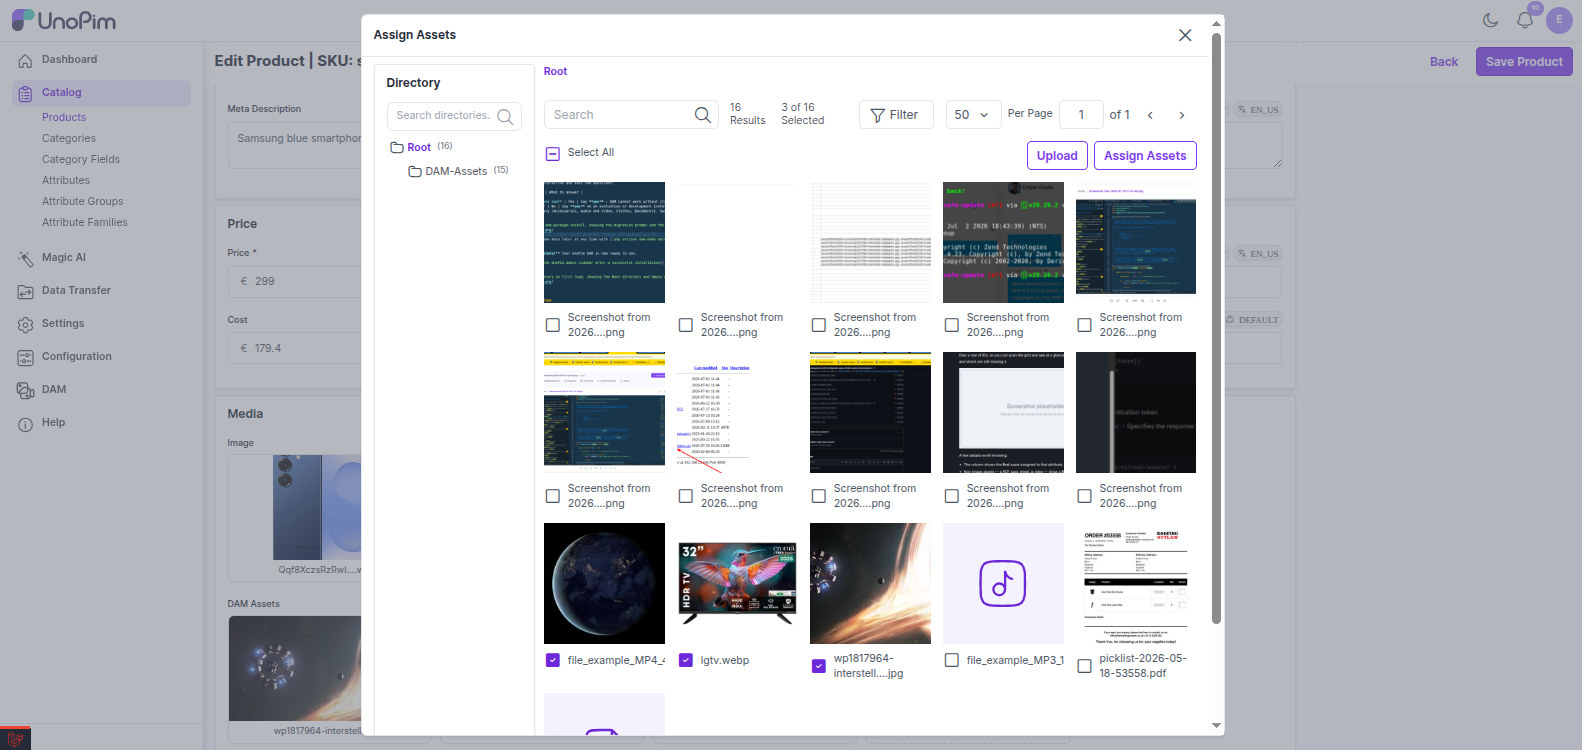Screen dimensions: 1582x750
Task: Click the directory search magnifier icon
Action: click(505, 116)
